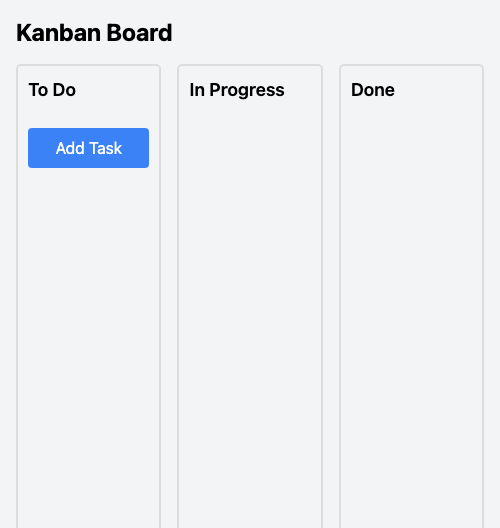Click blank page area right of the title
This screenshot has width=500, height=528.
[333, 33]
